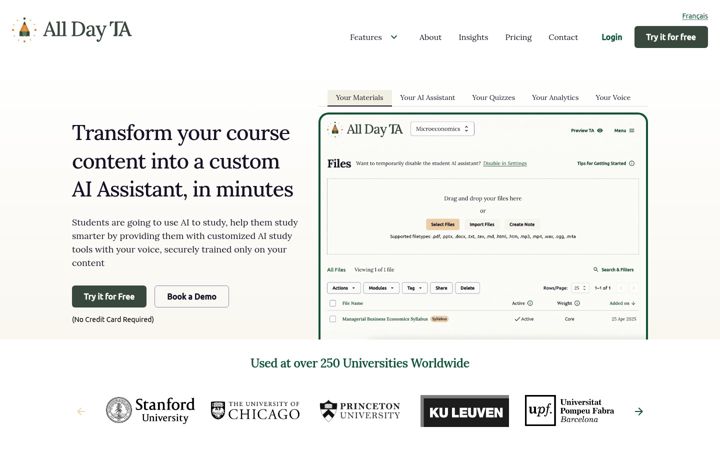Image resolution: width=720 pixels, height=450 pixels.
Task: Go to the Insights page
Action: 473,37
